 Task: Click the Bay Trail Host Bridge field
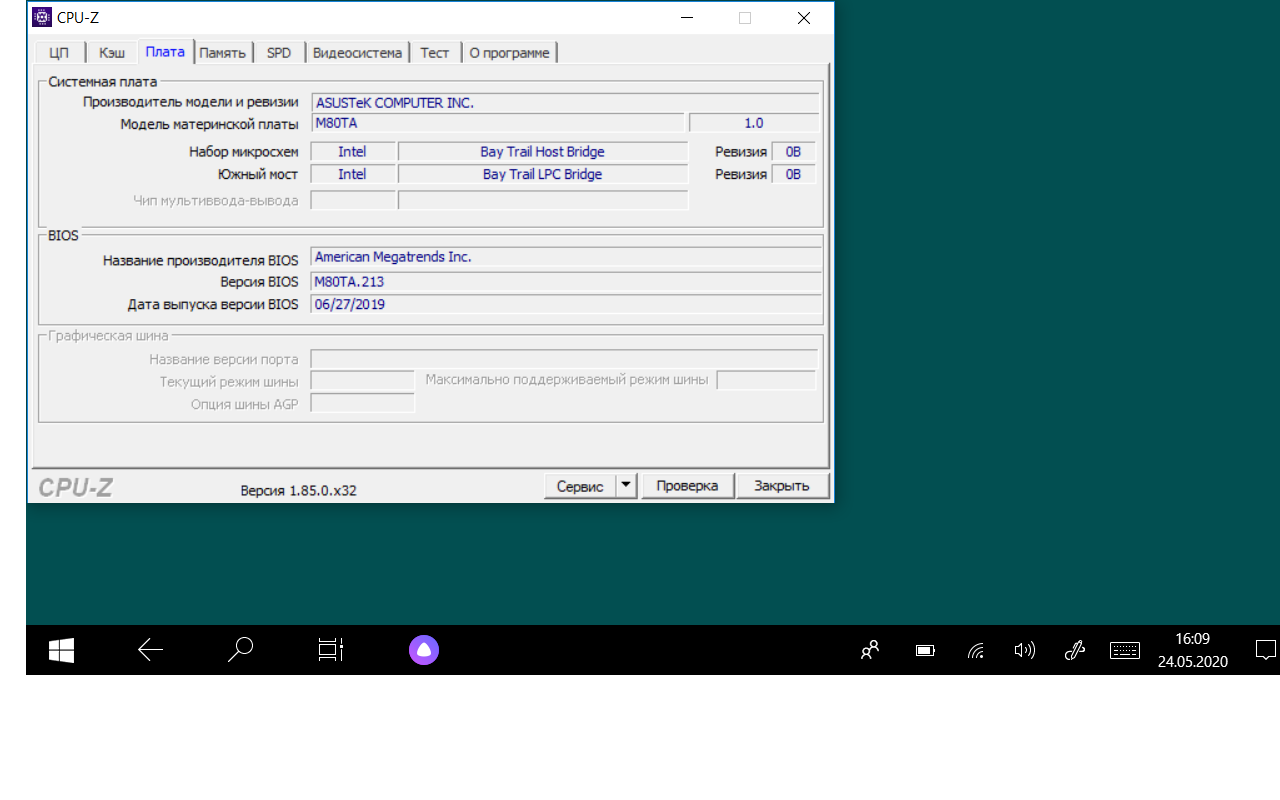tap(543, 152)
